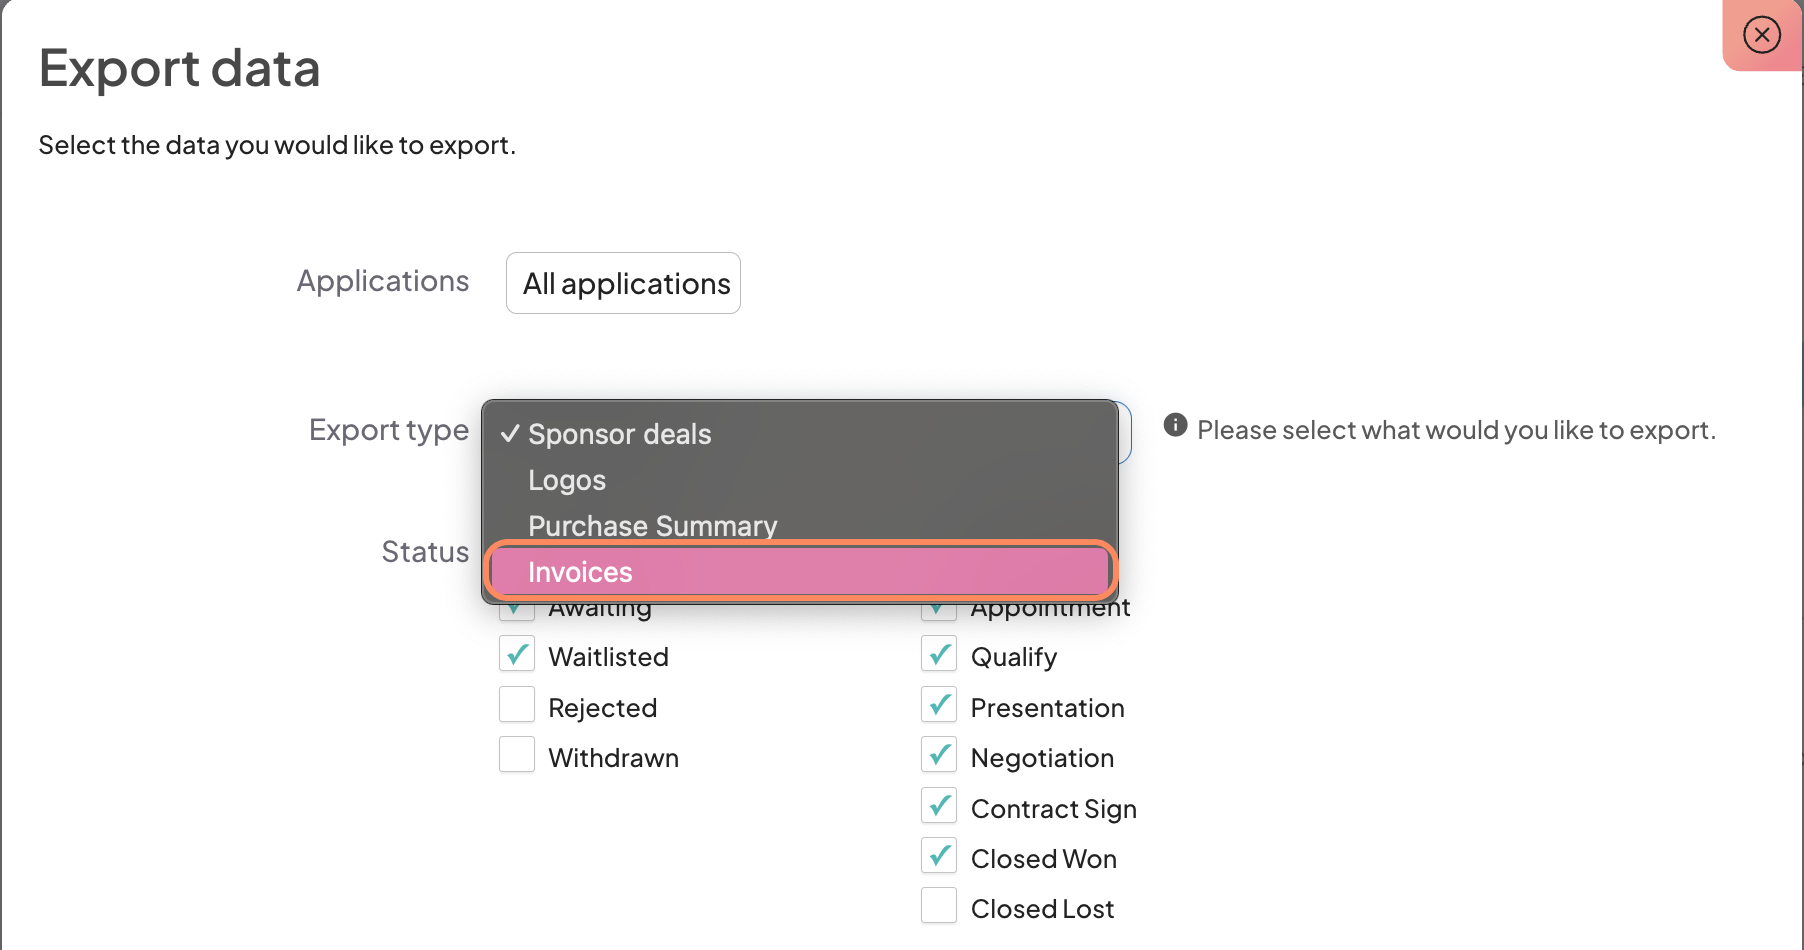
Task: Select Sponsor deals export type
Action: point(619,434)
